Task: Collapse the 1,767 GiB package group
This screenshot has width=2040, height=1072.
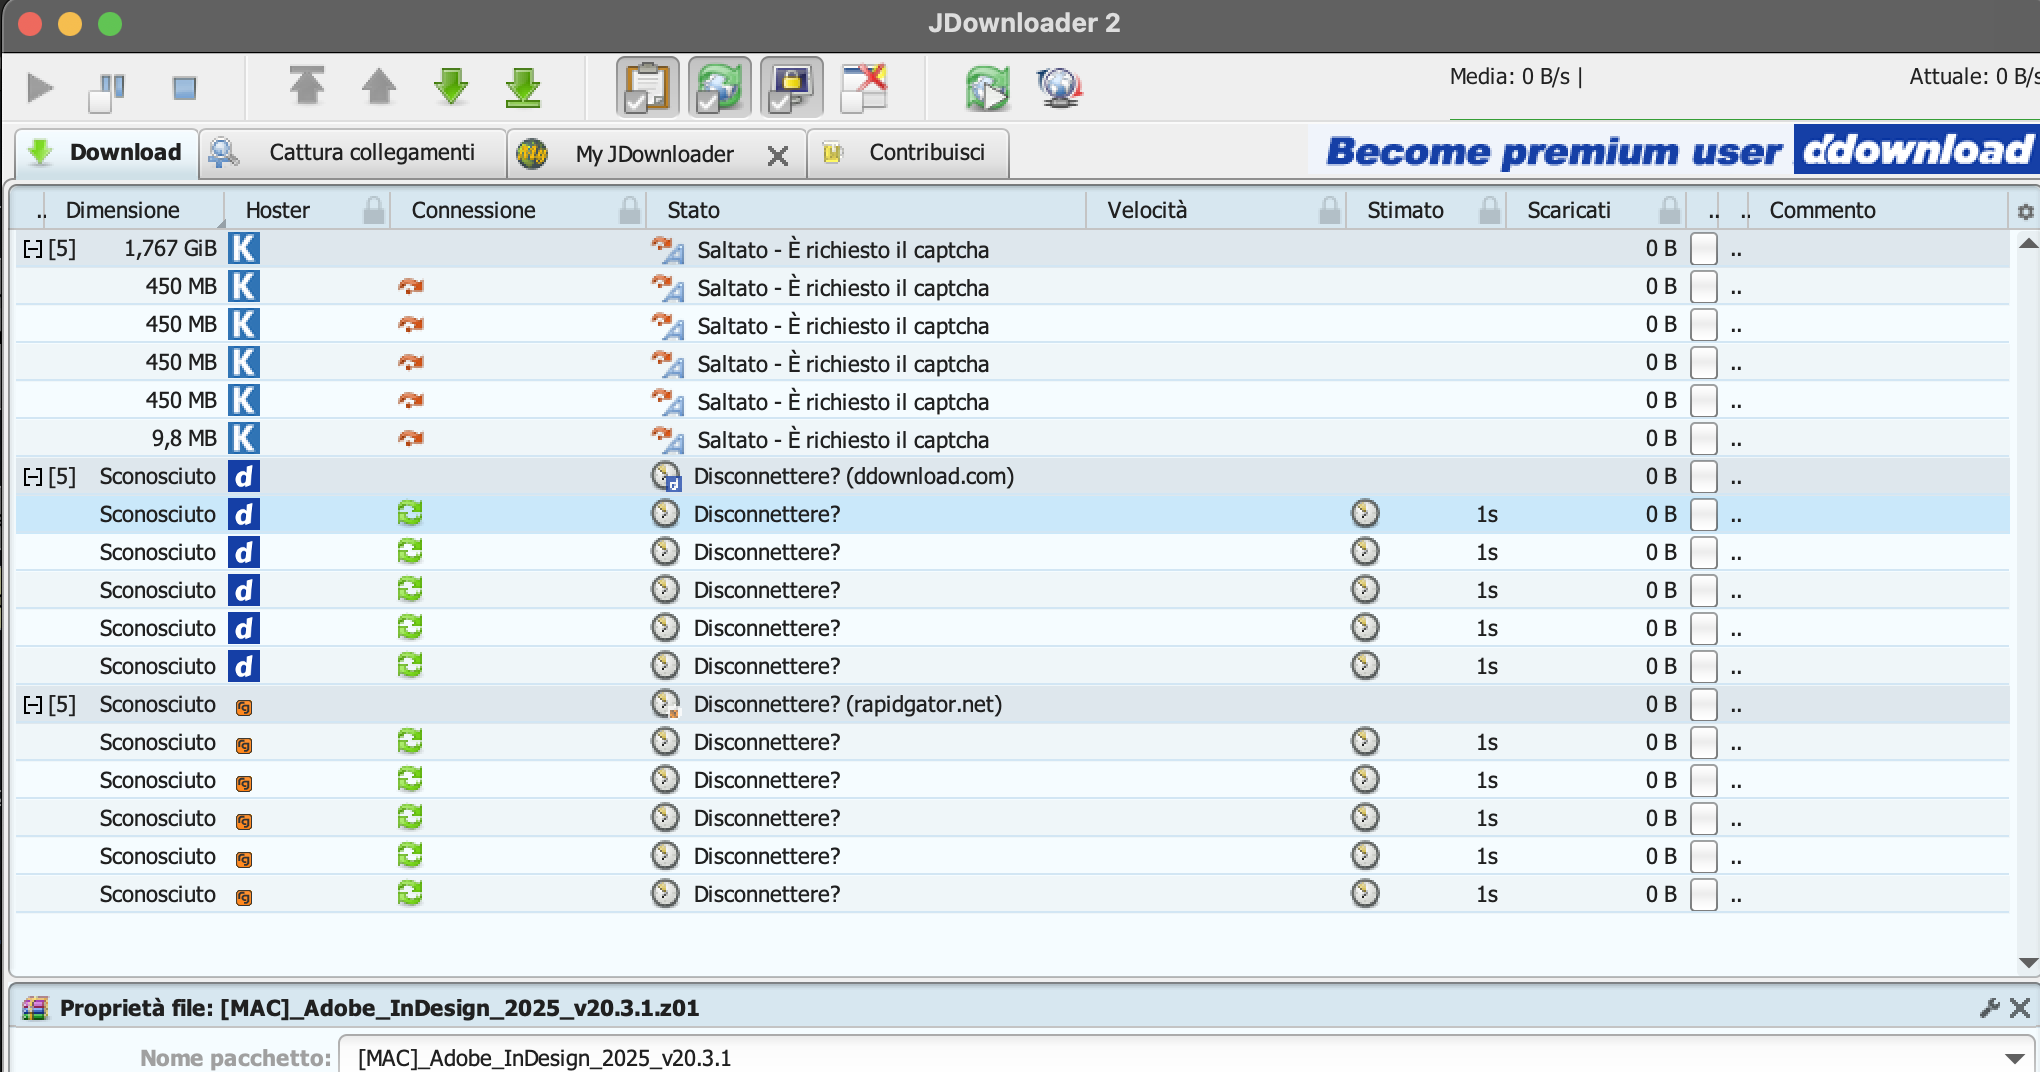Action: 32,249
